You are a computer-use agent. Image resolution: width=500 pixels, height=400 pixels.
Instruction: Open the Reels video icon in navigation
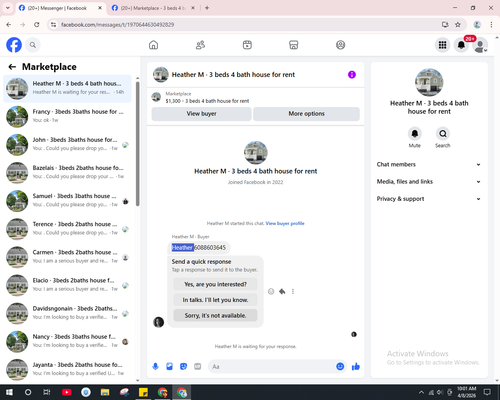click(x=247, y=45)
